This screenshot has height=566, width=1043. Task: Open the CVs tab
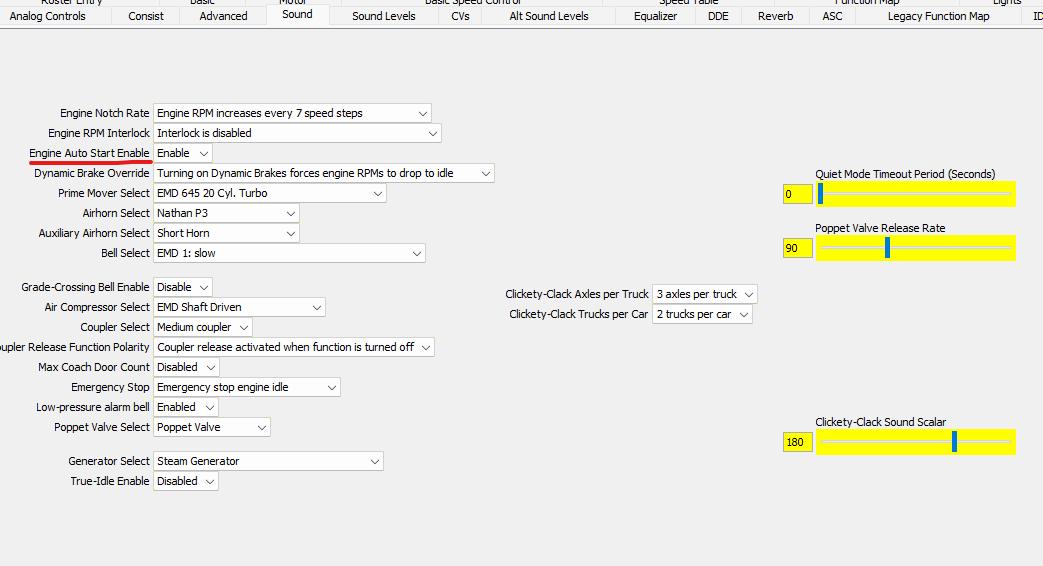click(460, 16)
